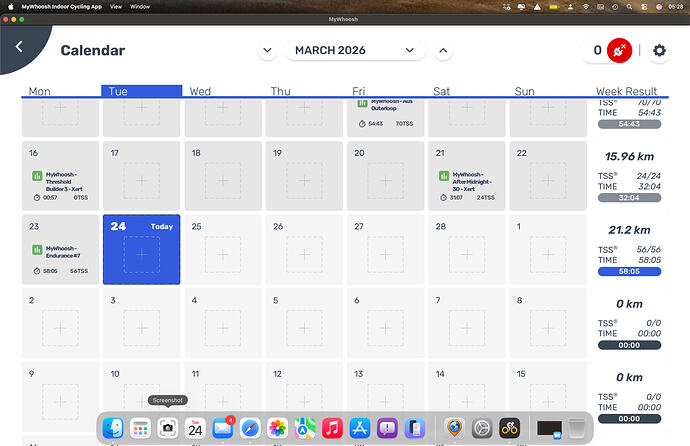Click the 32:04 weekly time bar
Viewport: 690px width, 446px height.
click(x=629, y=198)
